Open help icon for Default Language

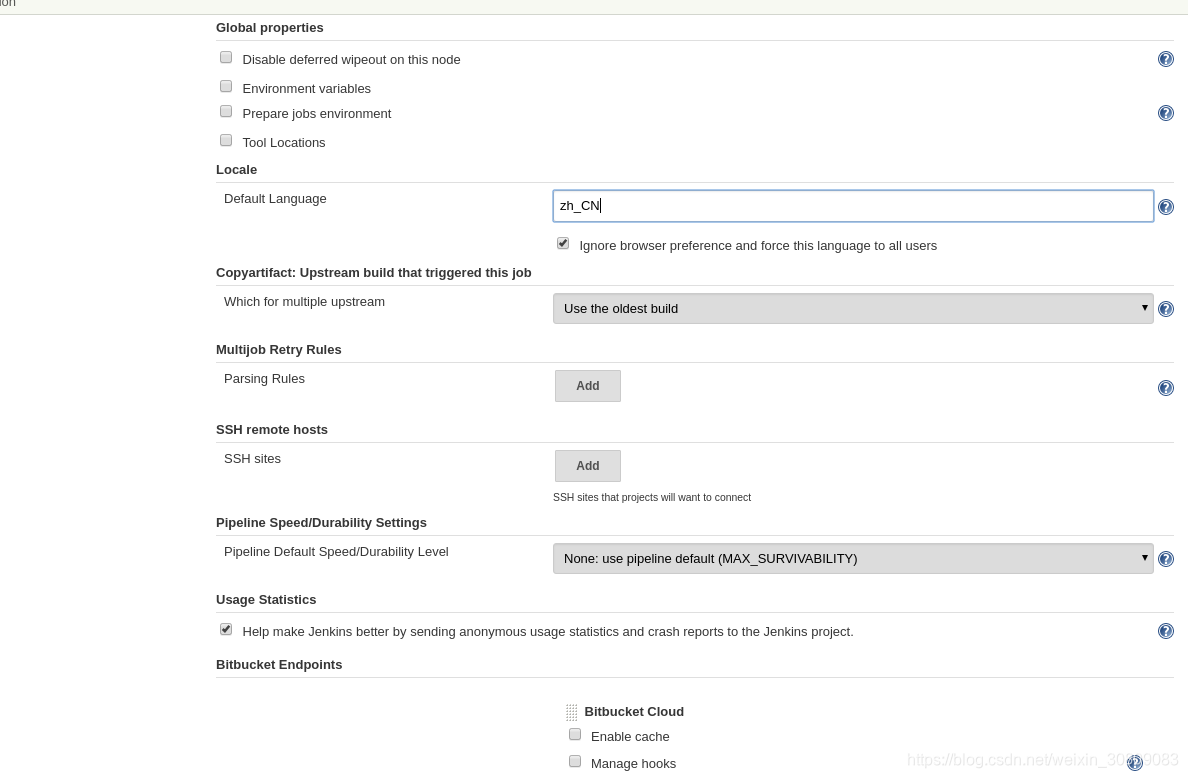click(x=1165, y=207)
